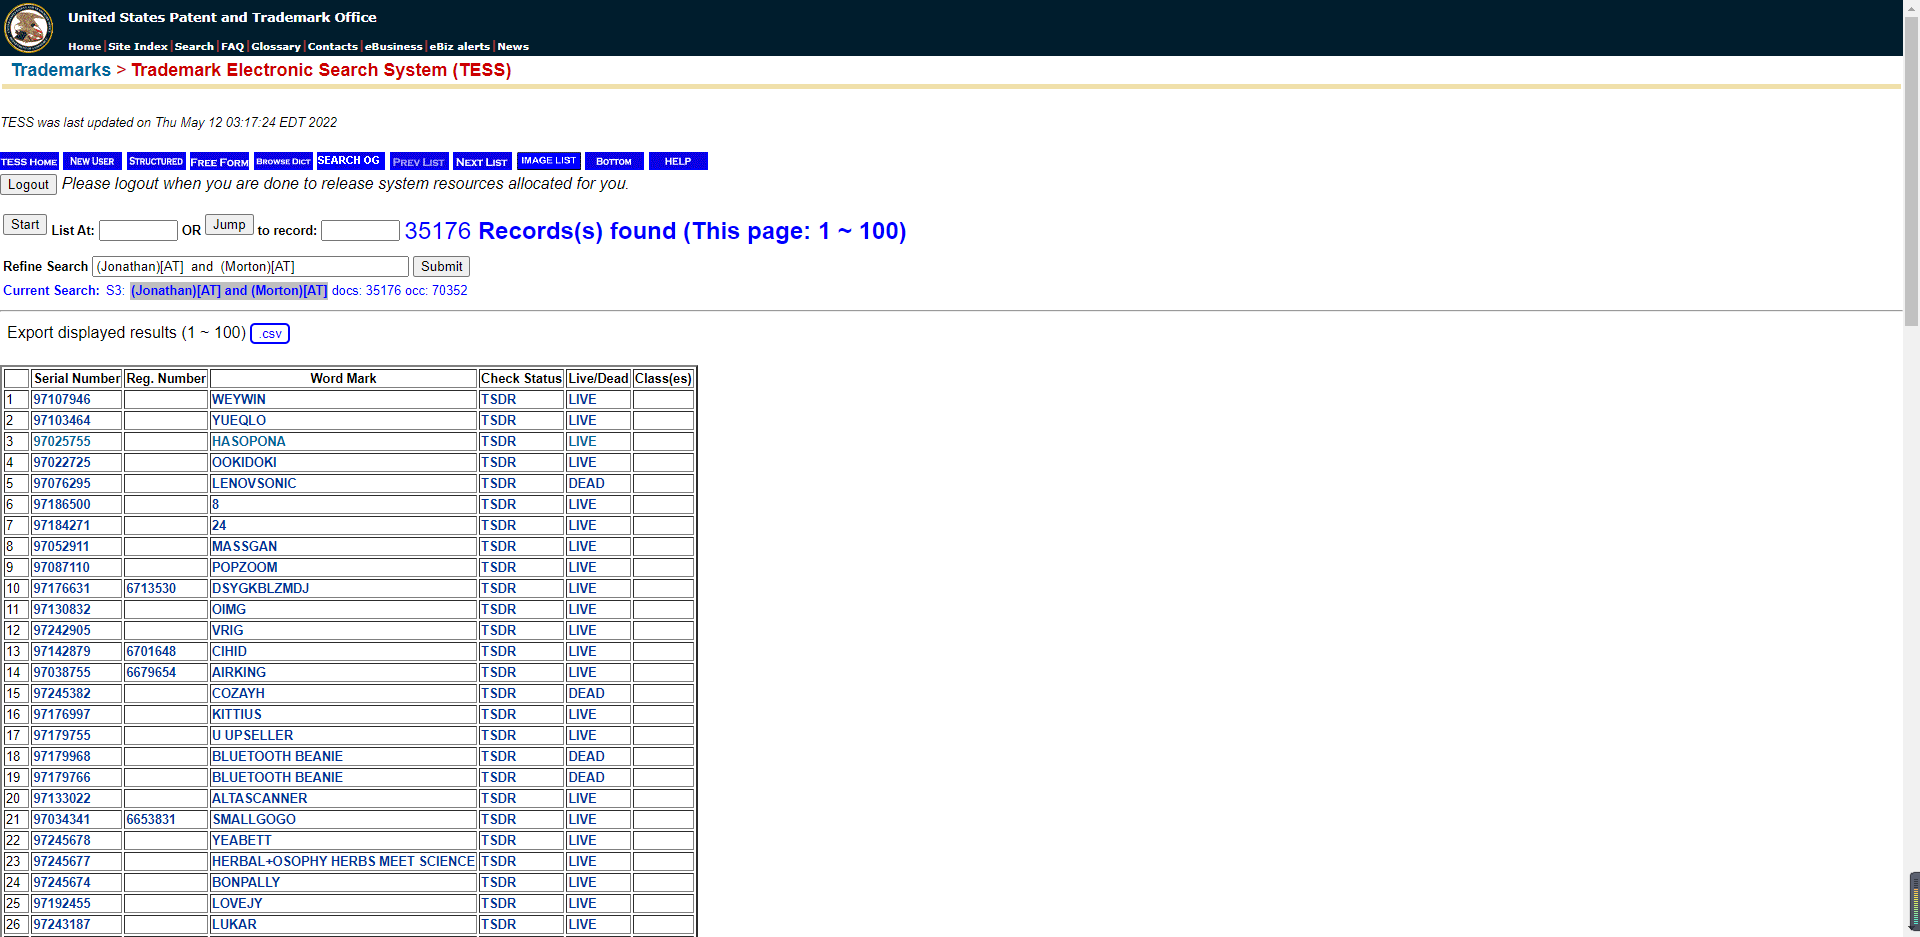1920x937 pixels.
Task: Jump to Bottom of the page
Action: 613,162
